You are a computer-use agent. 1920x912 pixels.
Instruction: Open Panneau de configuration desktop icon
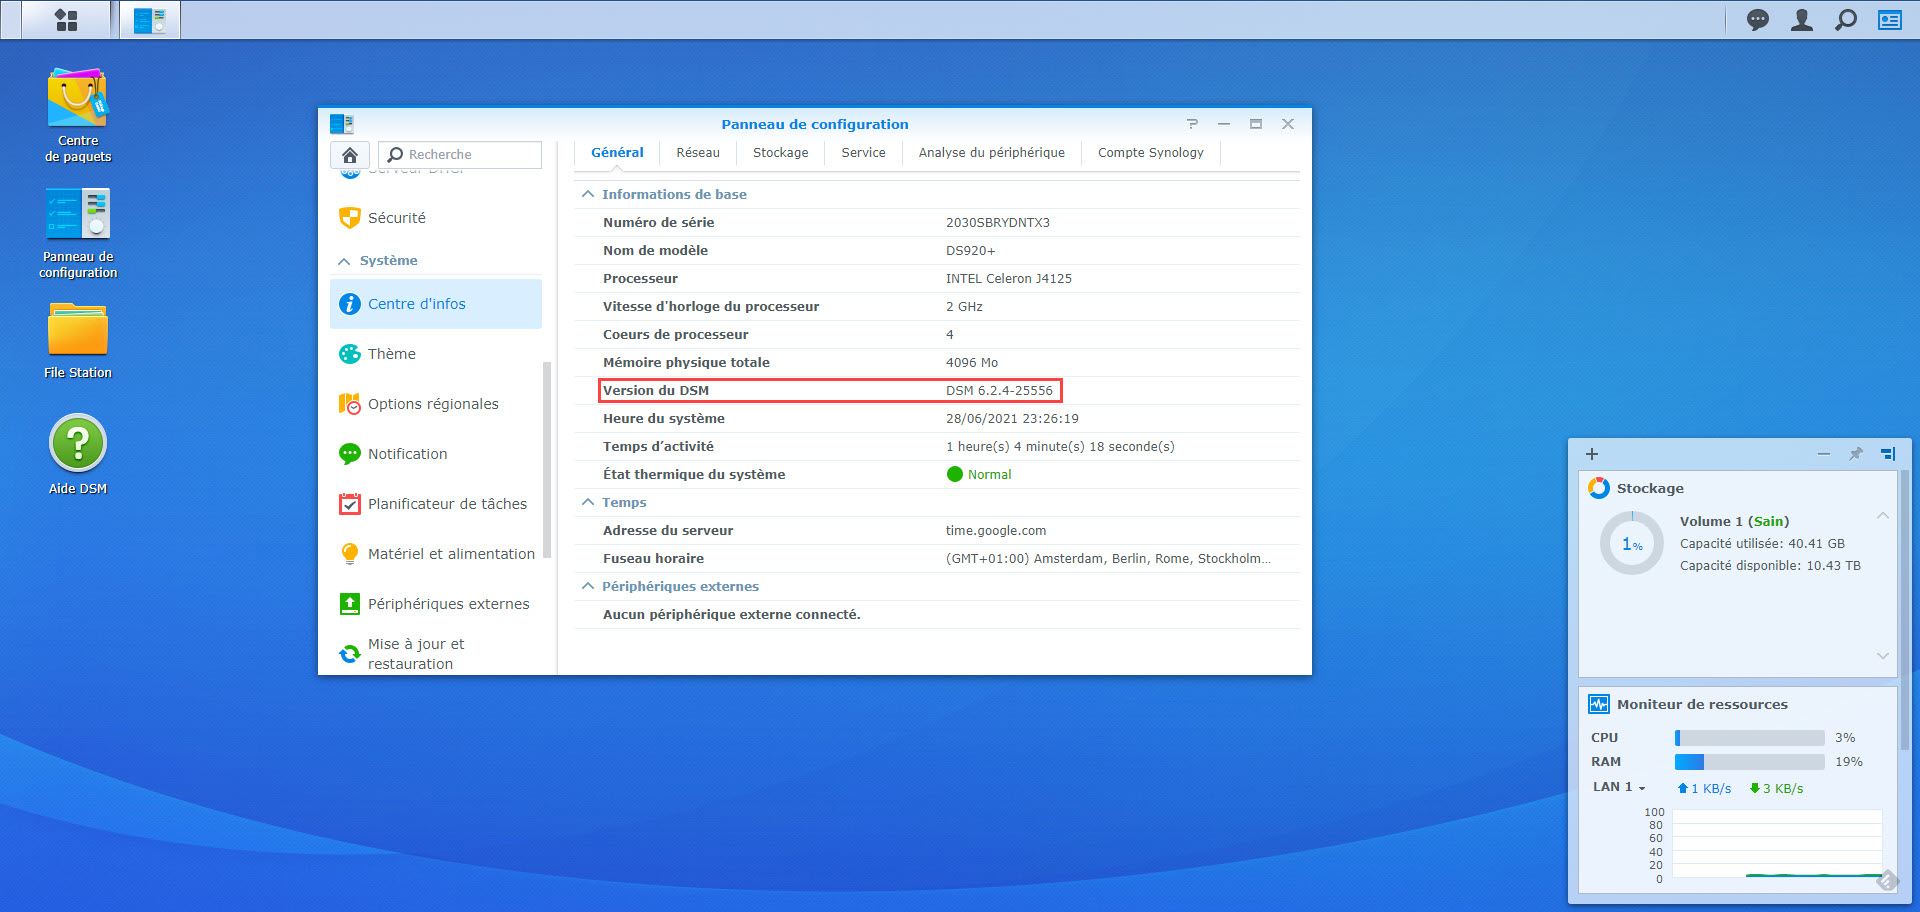(x=78, y=233)
